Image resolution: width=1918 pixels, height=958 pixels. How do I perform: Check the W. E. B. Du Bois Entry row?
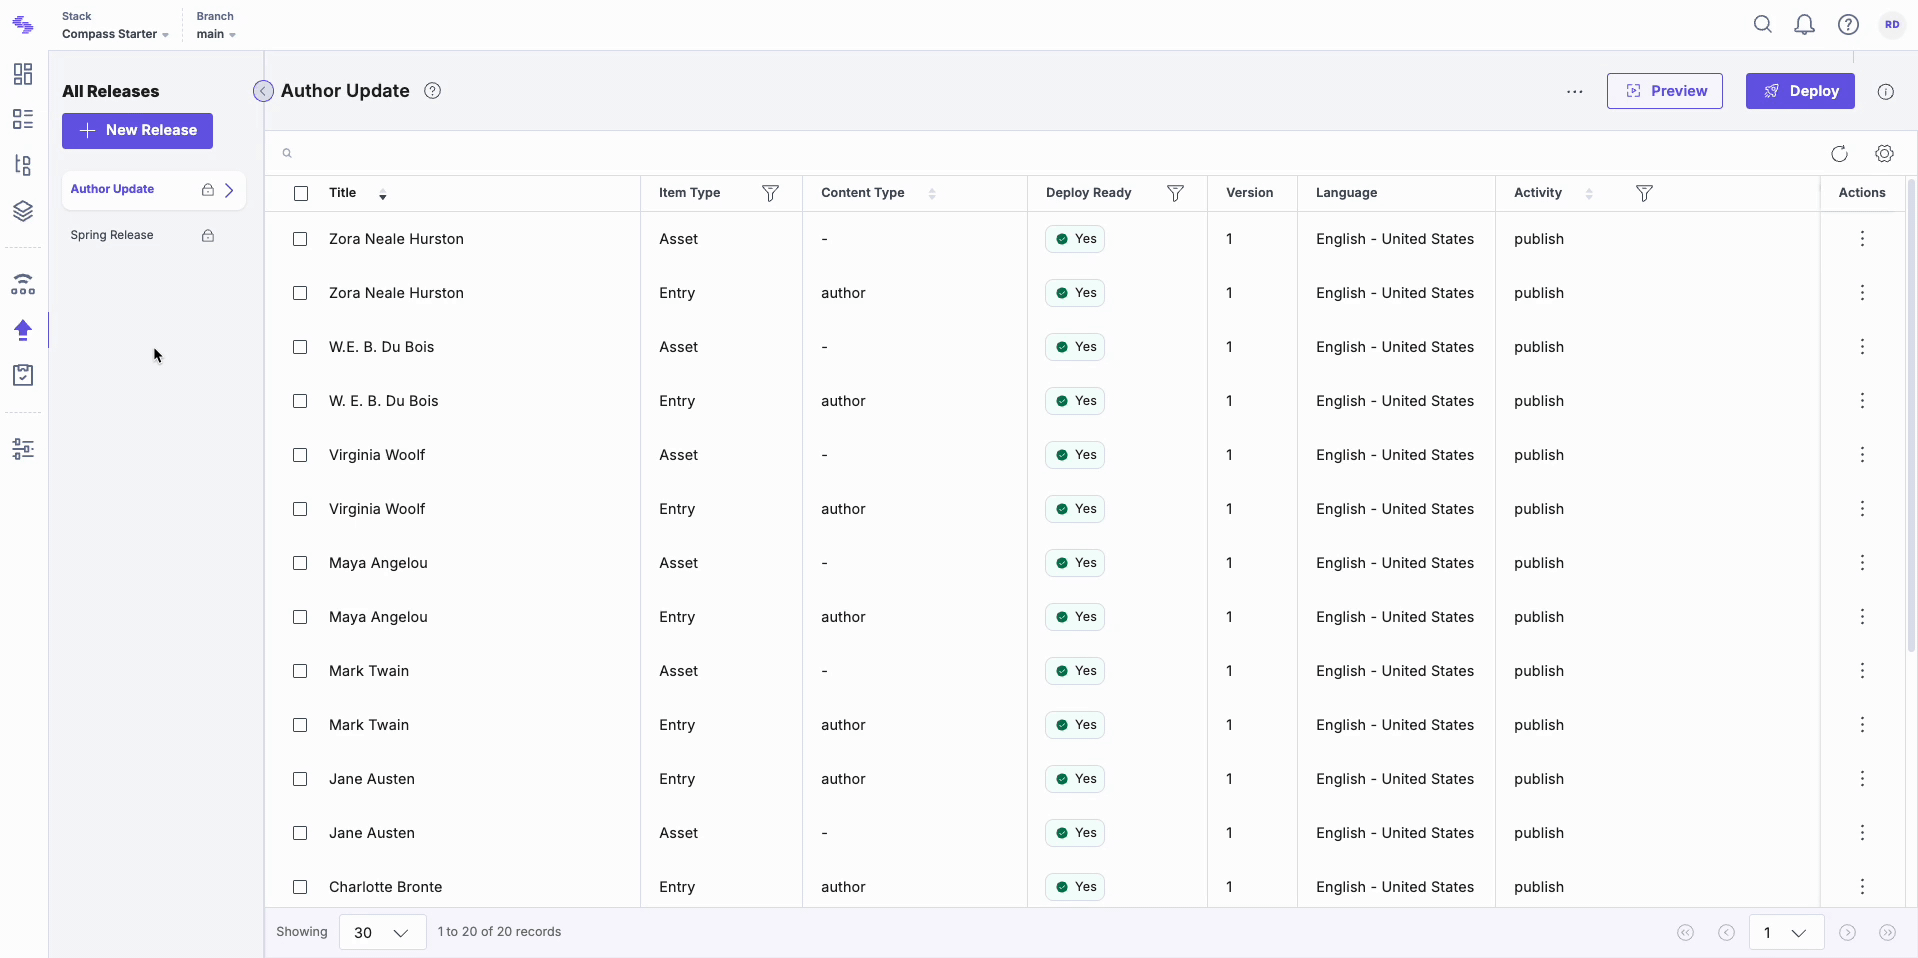click(x=300, y=401)
